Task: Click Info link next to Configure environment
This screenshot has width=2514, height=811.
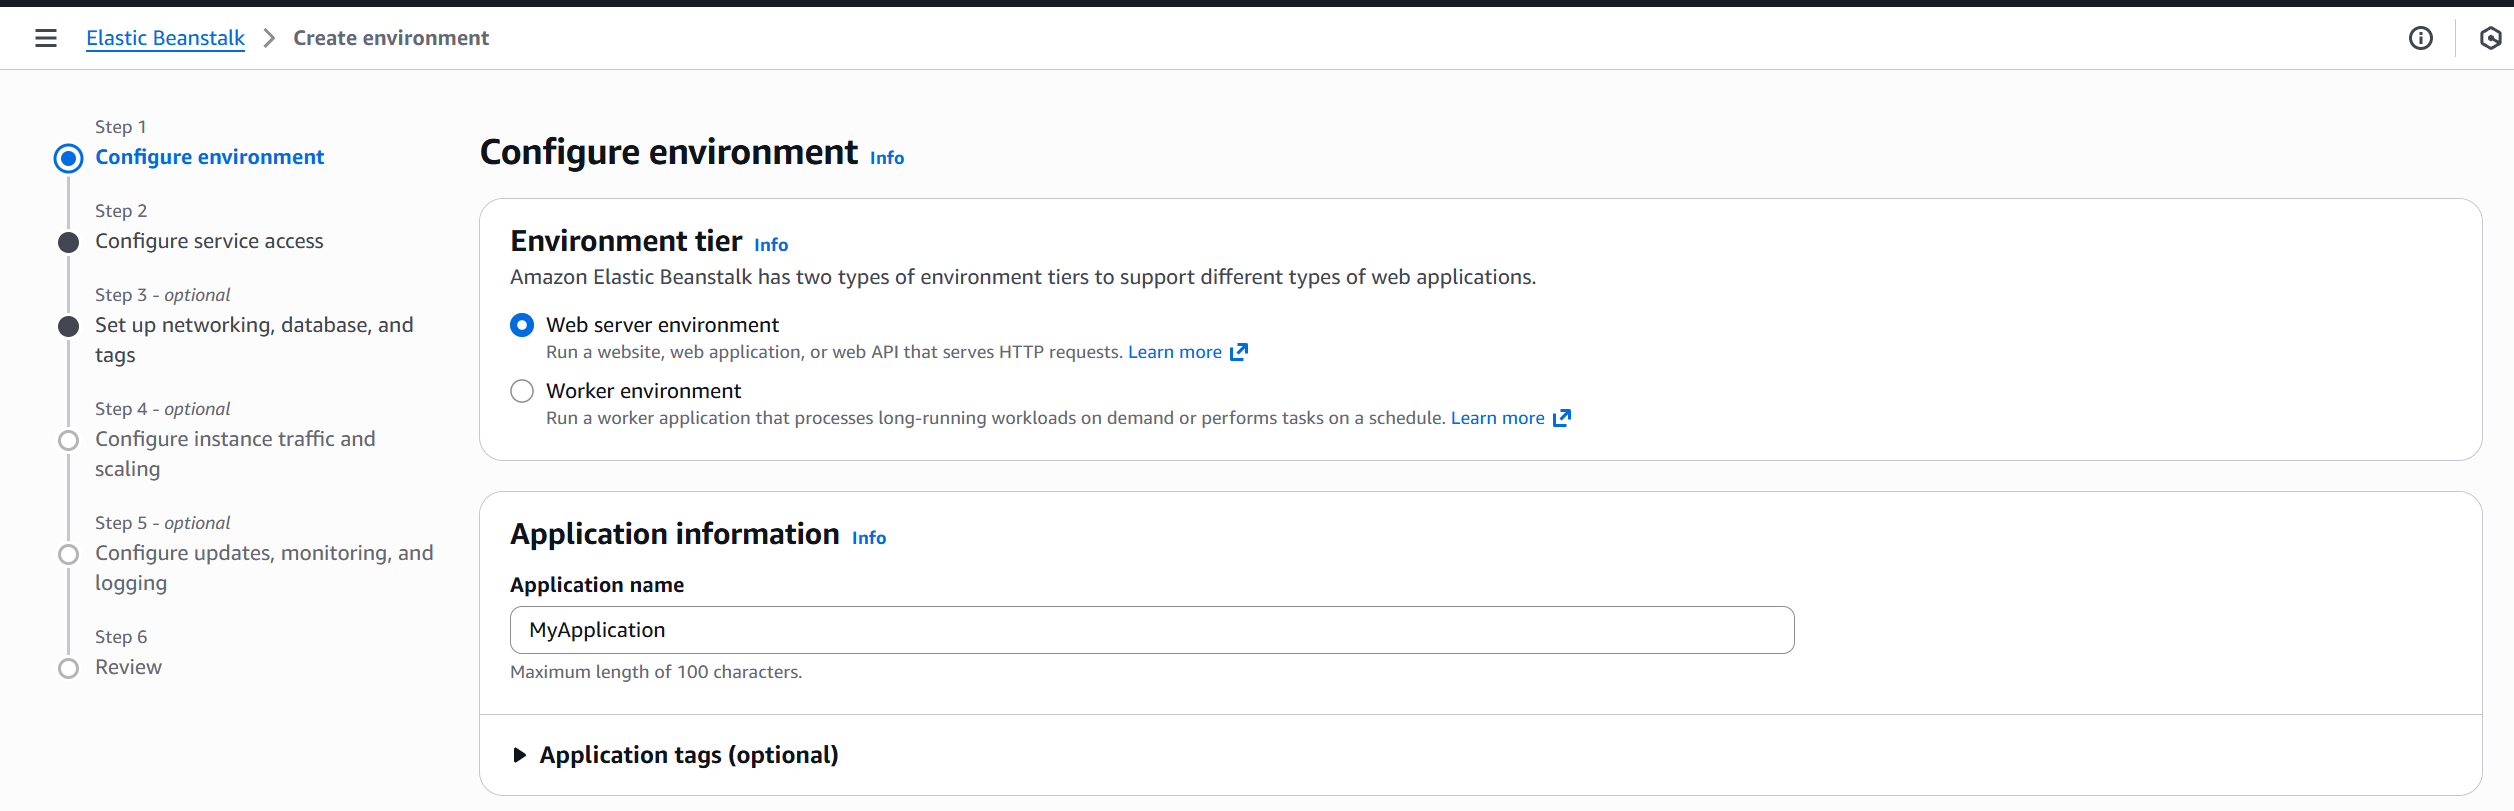Action: click(886, 158)
